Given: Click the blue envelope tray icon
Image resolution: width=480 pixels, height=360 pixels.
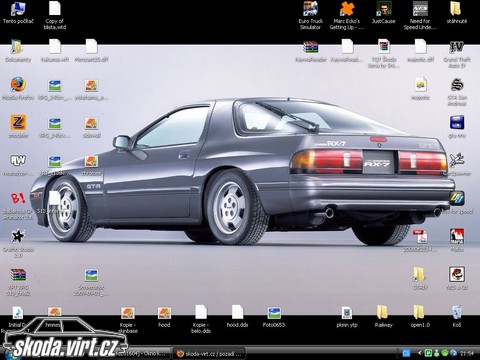Looking at the screenshot, I should click(407, 353).
